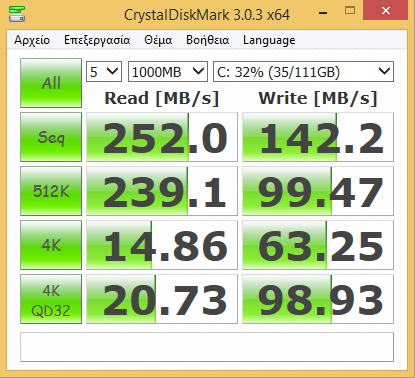Open the Βοήθεια menu
The width and height of the screenshot is (415, 378).
coord(207,40)
